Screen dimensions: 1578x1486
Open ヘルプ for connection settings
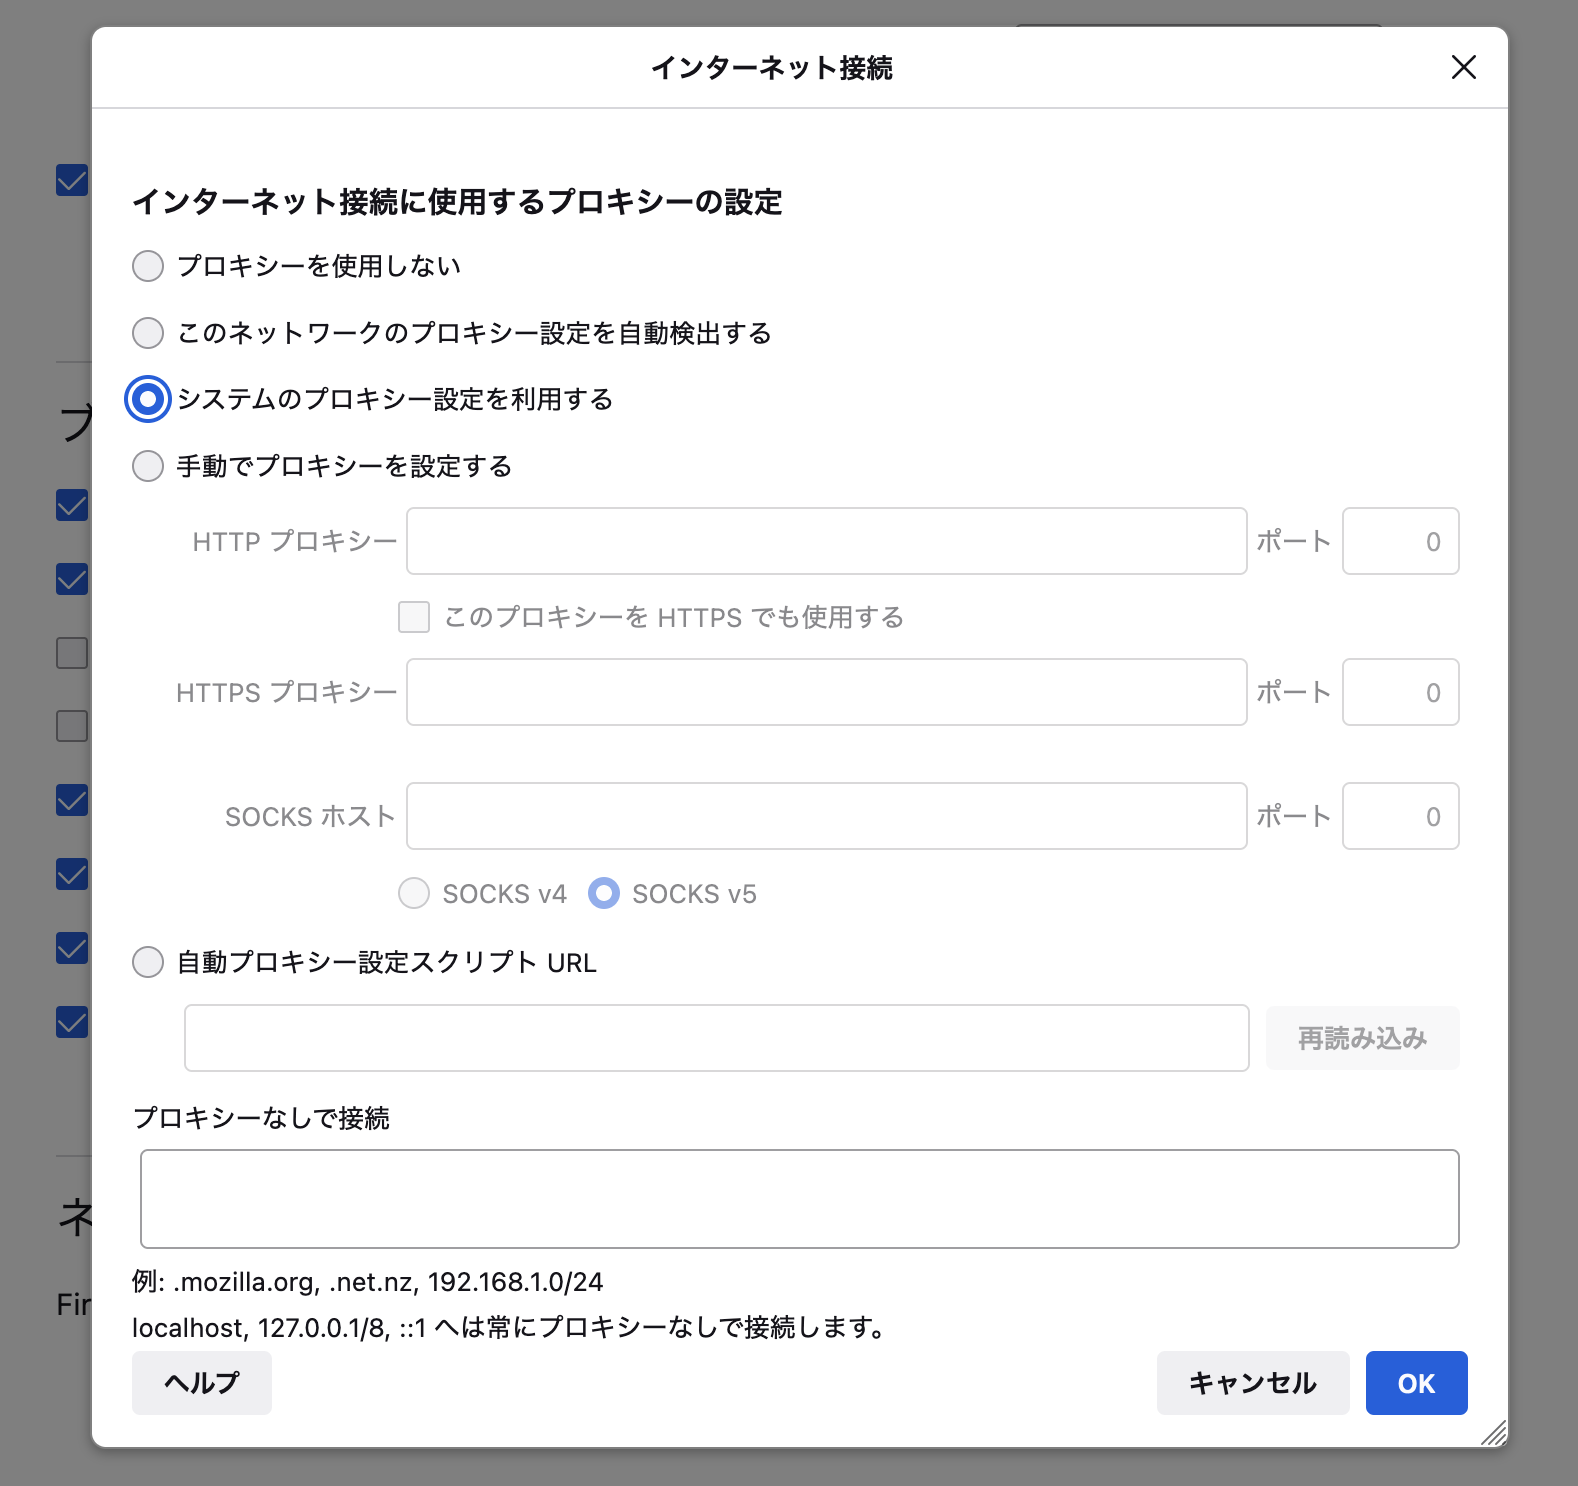202,1383
